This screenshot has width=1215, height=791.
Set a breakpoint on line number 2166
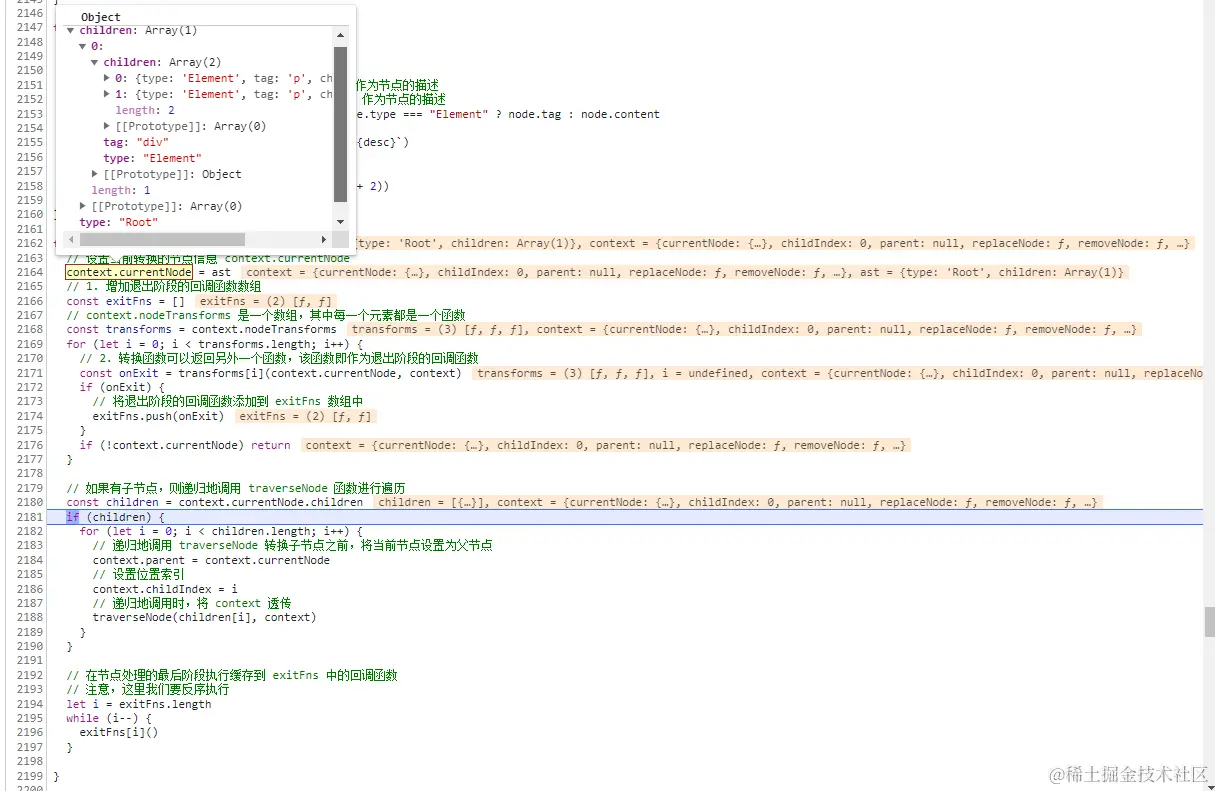click(x=30, y=301)
